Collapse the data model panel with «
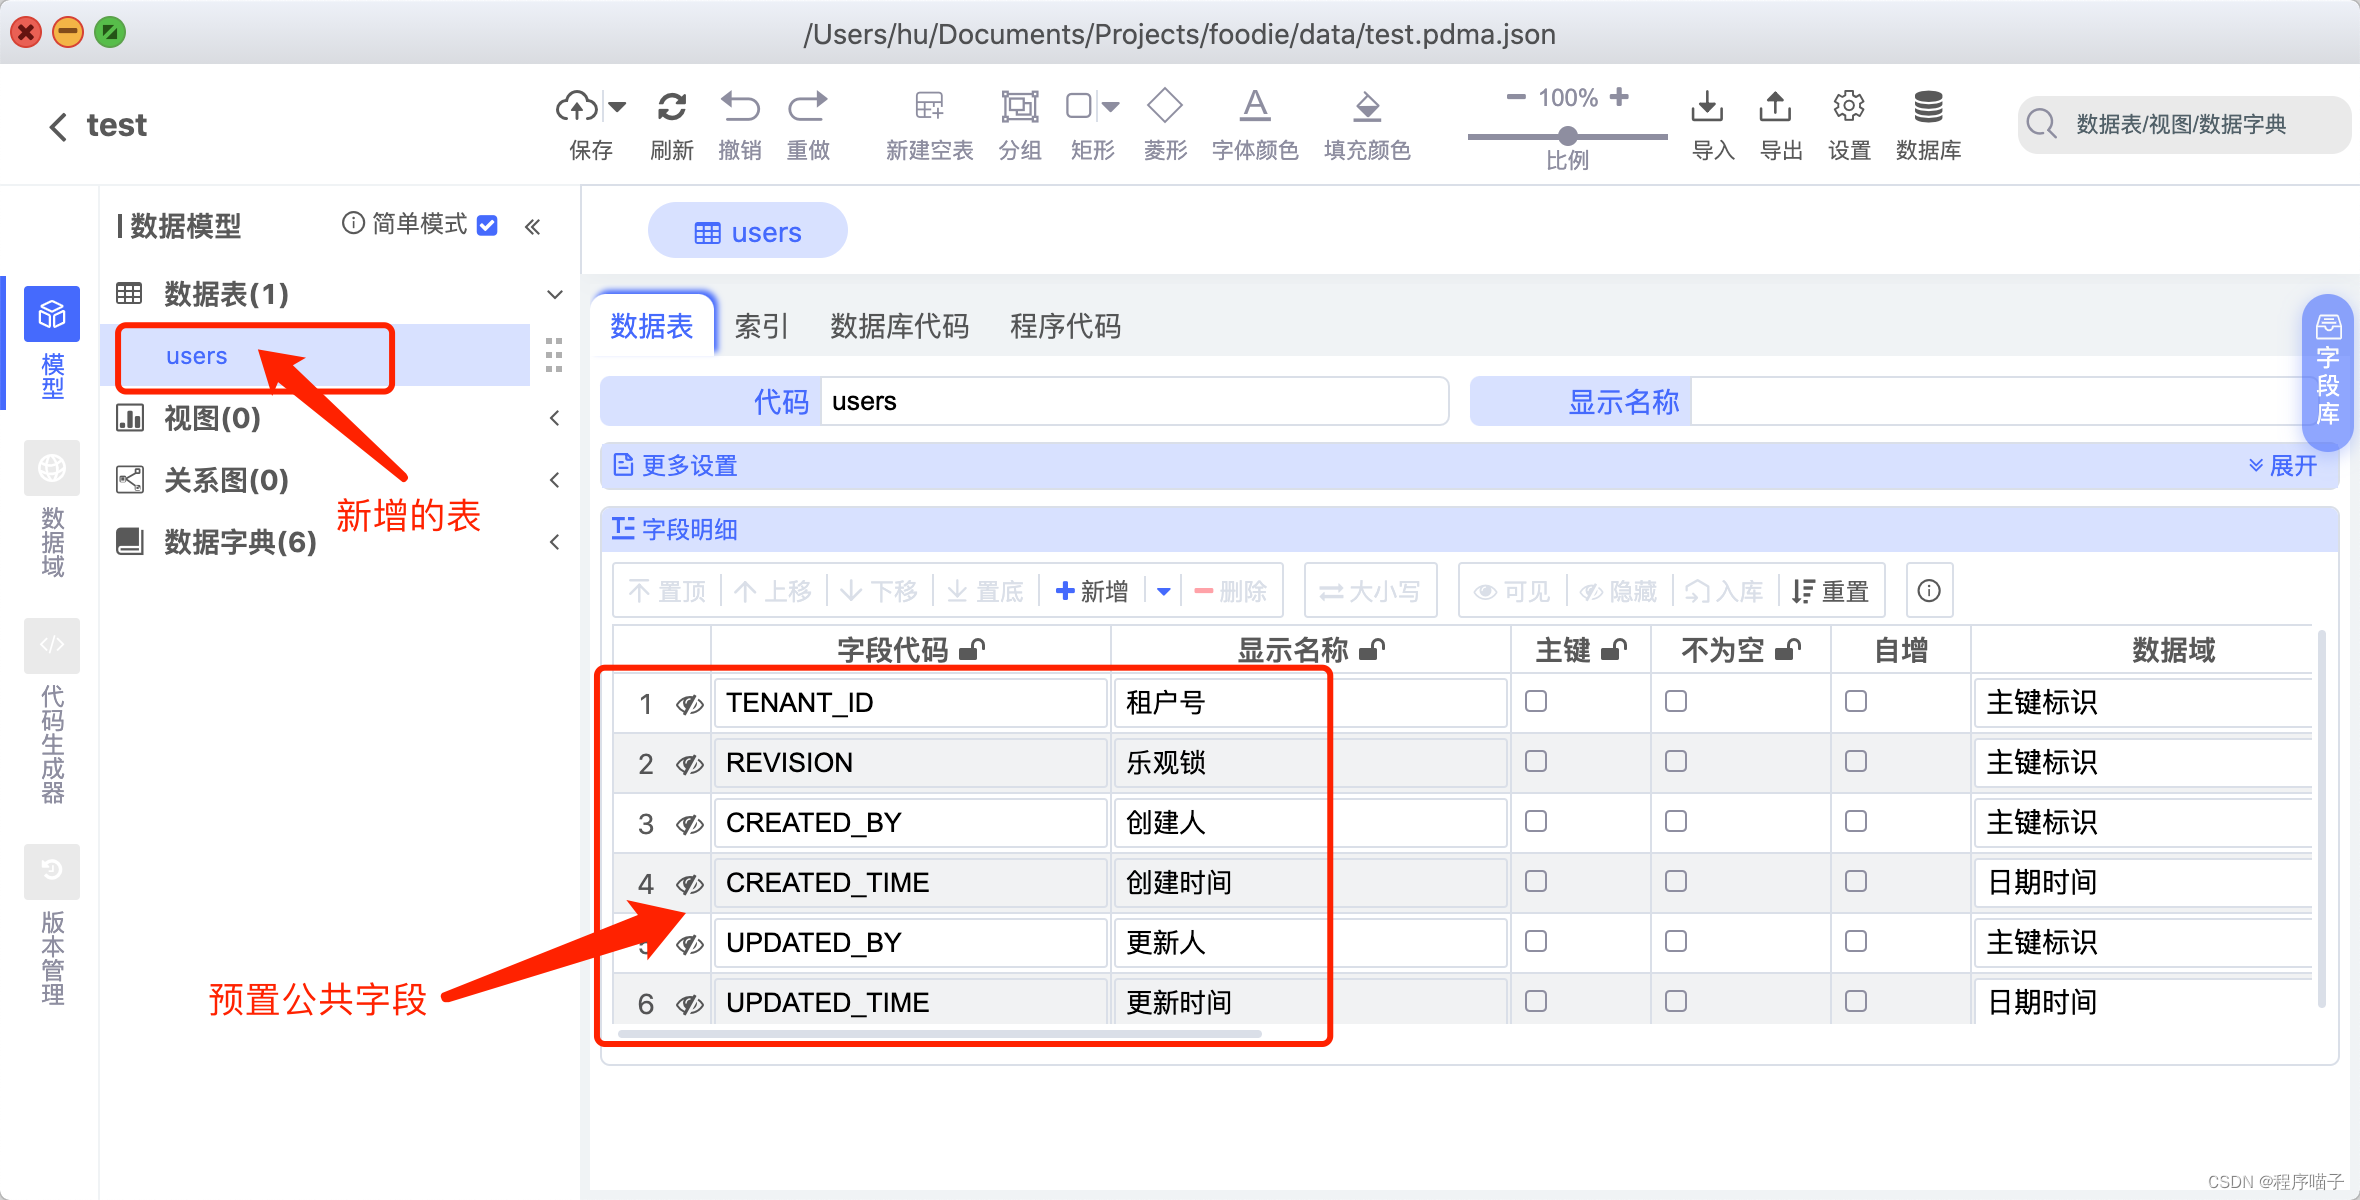The width and height of the screenshot is (2360, 1200). pyautogui.click(x=533, y=226)
